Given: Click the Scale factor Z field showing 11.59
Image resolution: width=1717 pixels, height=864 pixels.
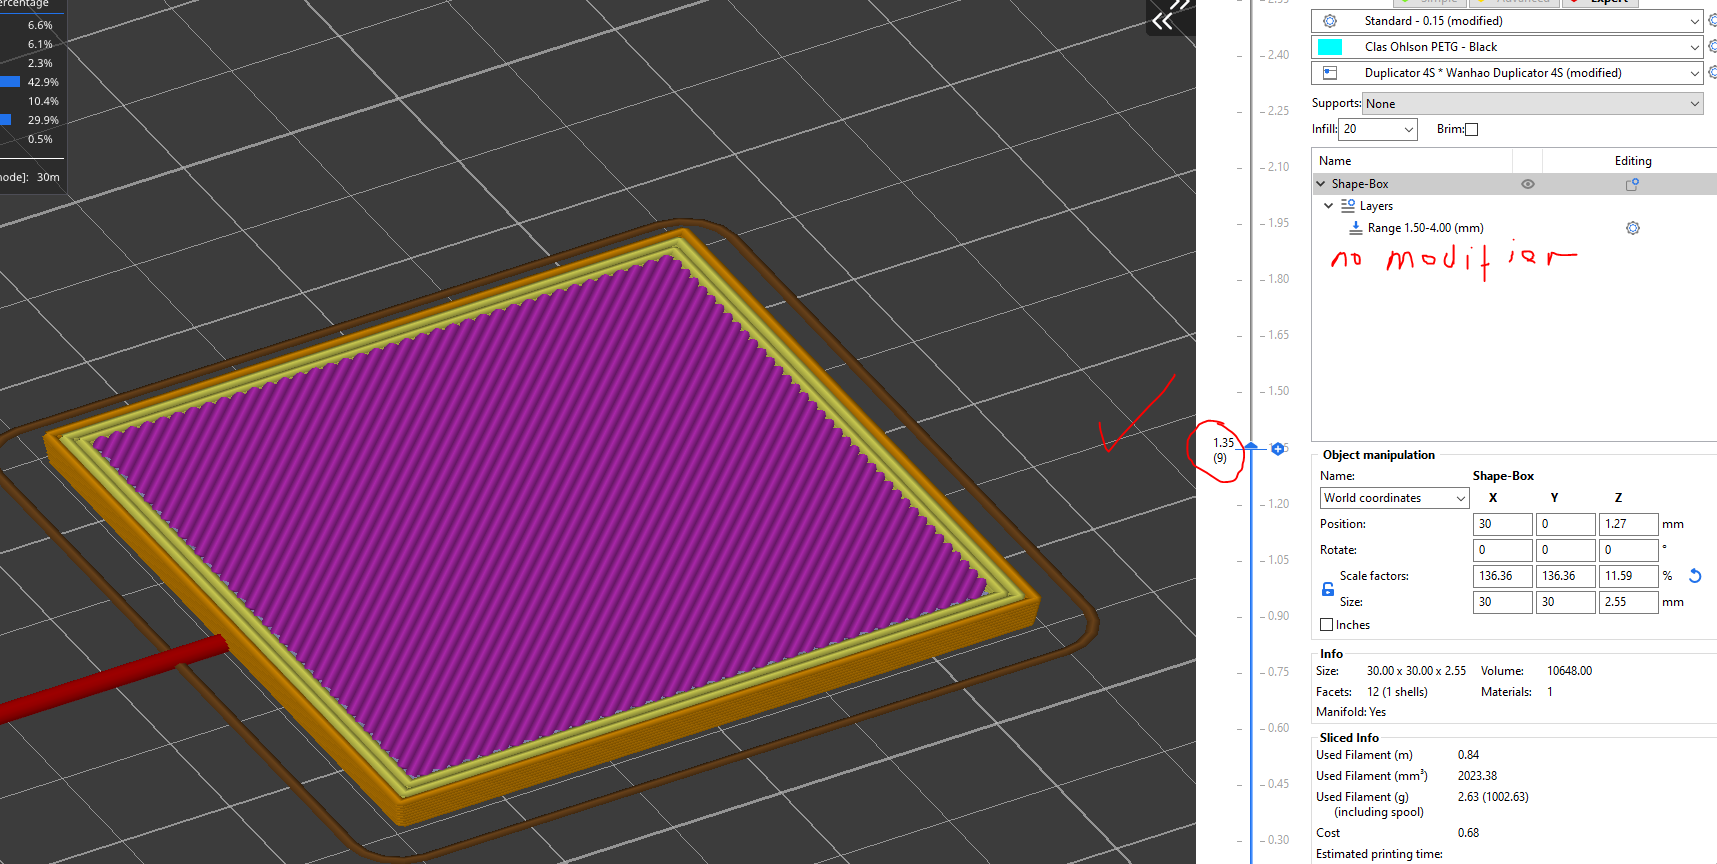Looking at the screenshot, I should [x=1629, y=576].
